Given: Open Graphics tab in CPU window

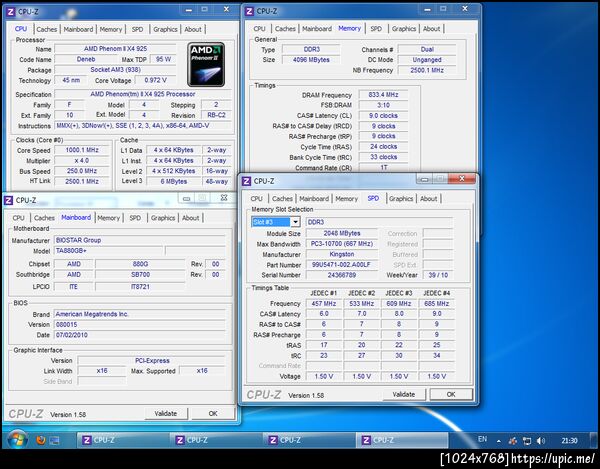Looking at the screenshot, I should [165, 29].
